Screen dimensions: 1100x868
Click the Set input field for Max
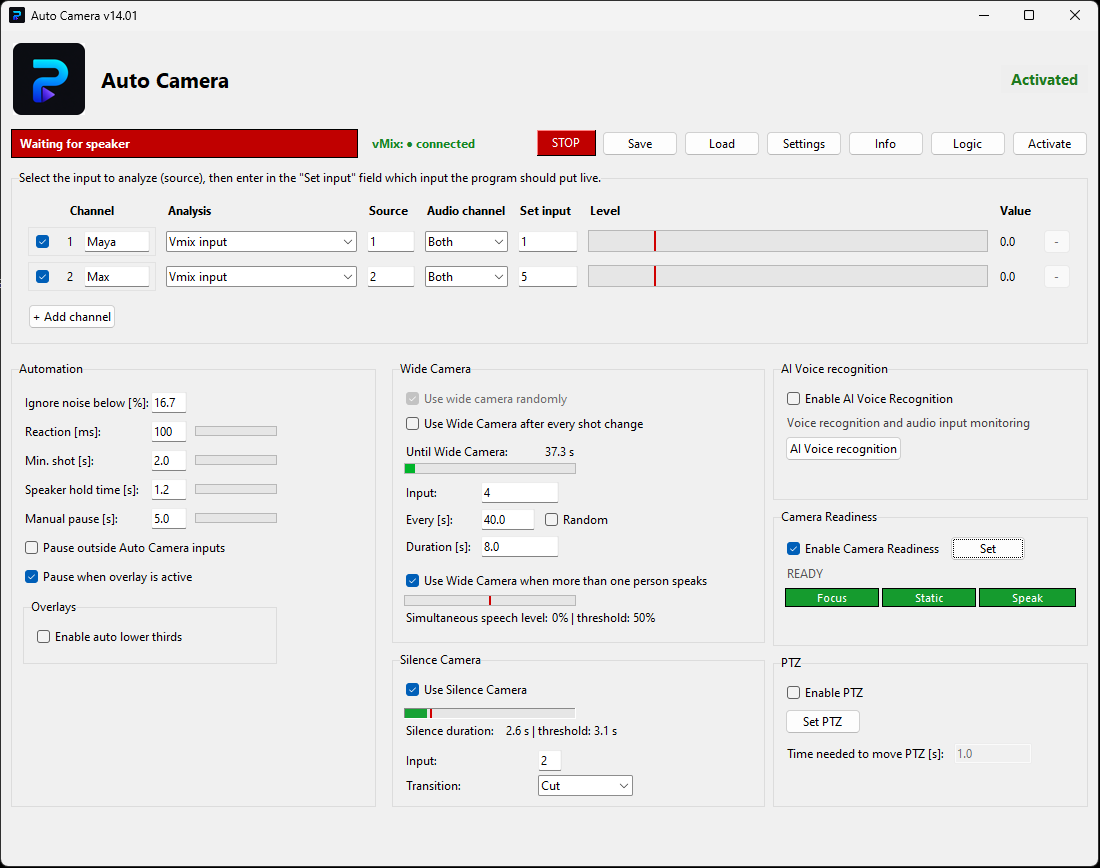coord(548,276)
